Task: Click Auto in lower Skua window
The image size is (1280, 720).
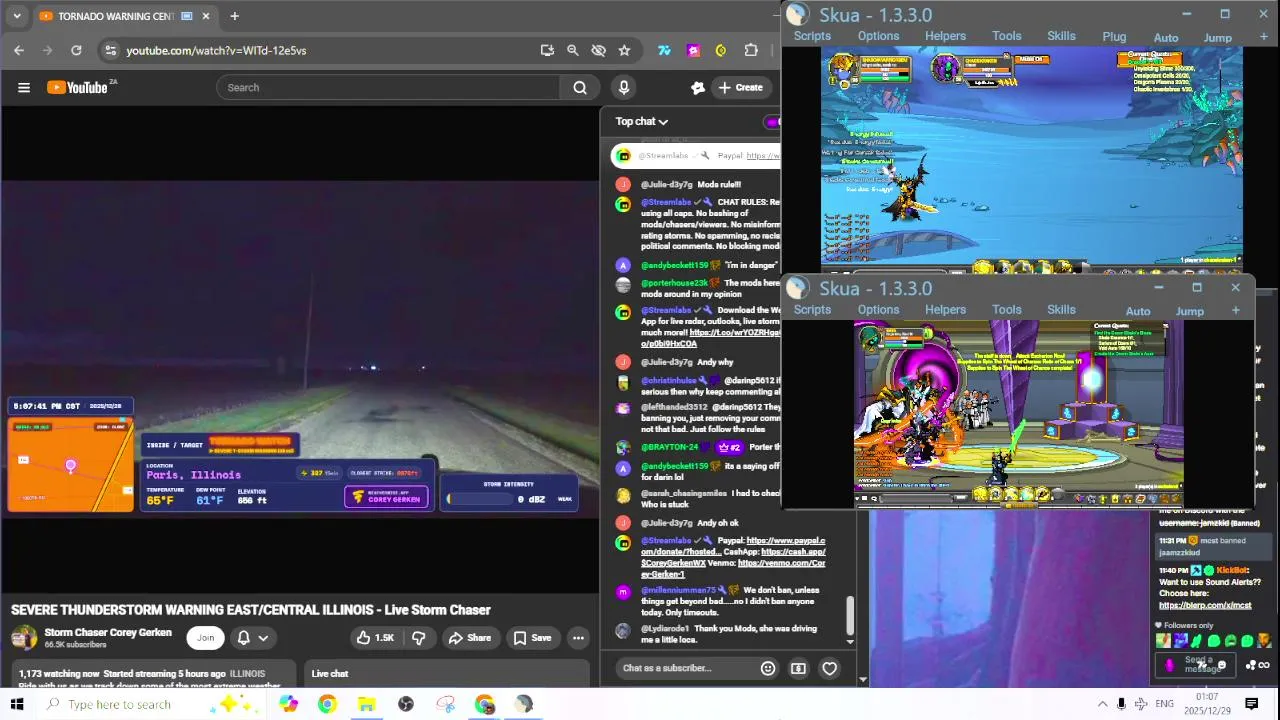Action: (x=1138, y=311)
